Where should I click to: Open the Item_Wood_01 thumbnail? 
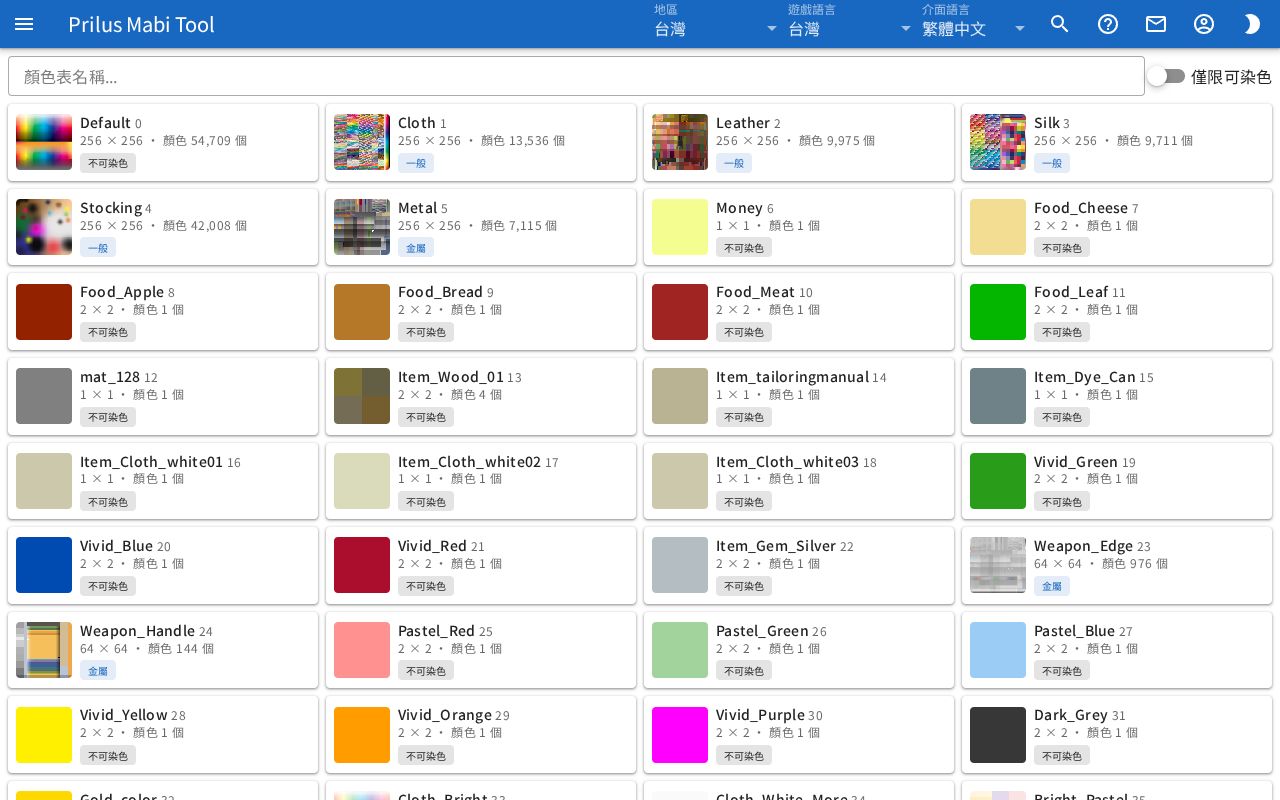point(362,396)
